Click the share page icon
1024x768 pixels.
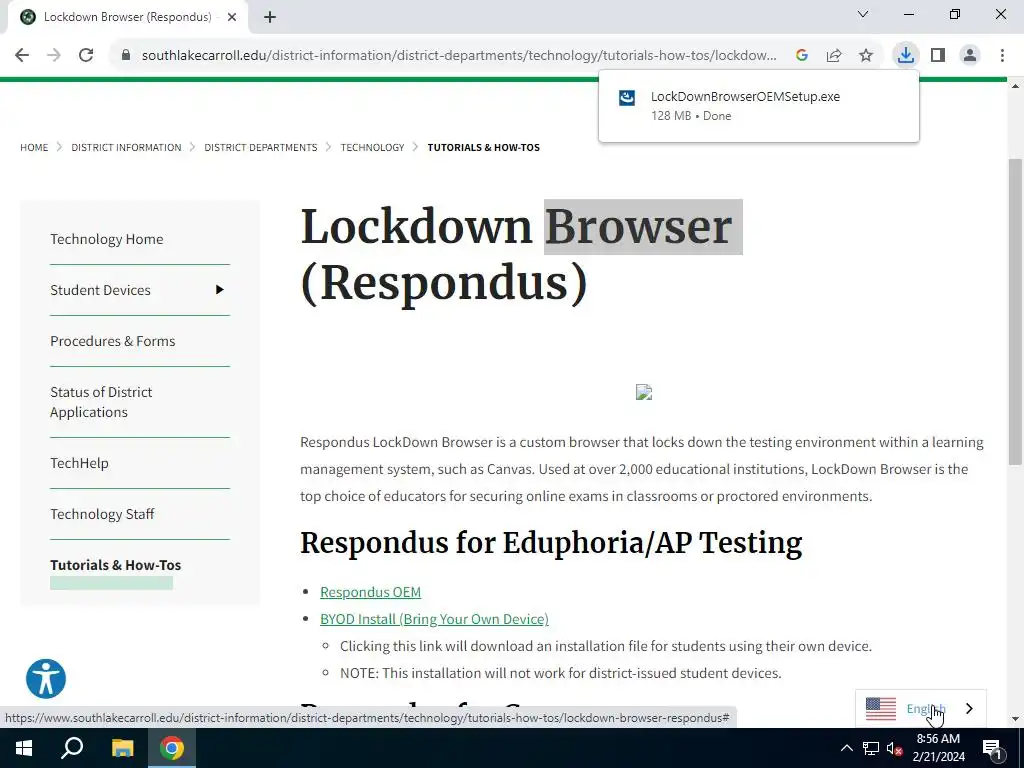click(x=834, y=55)
